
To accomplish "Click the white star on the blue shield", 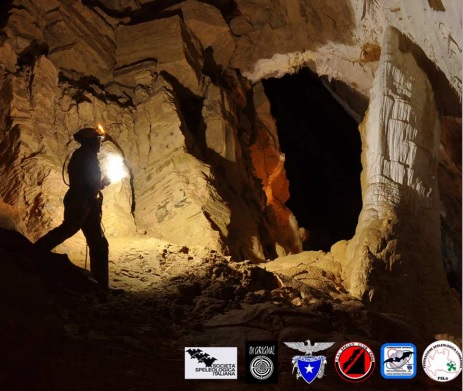I will coord(309,367).
